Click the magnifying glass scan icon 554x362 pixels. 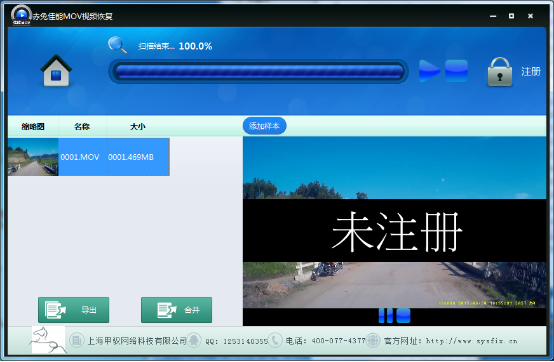117,45
